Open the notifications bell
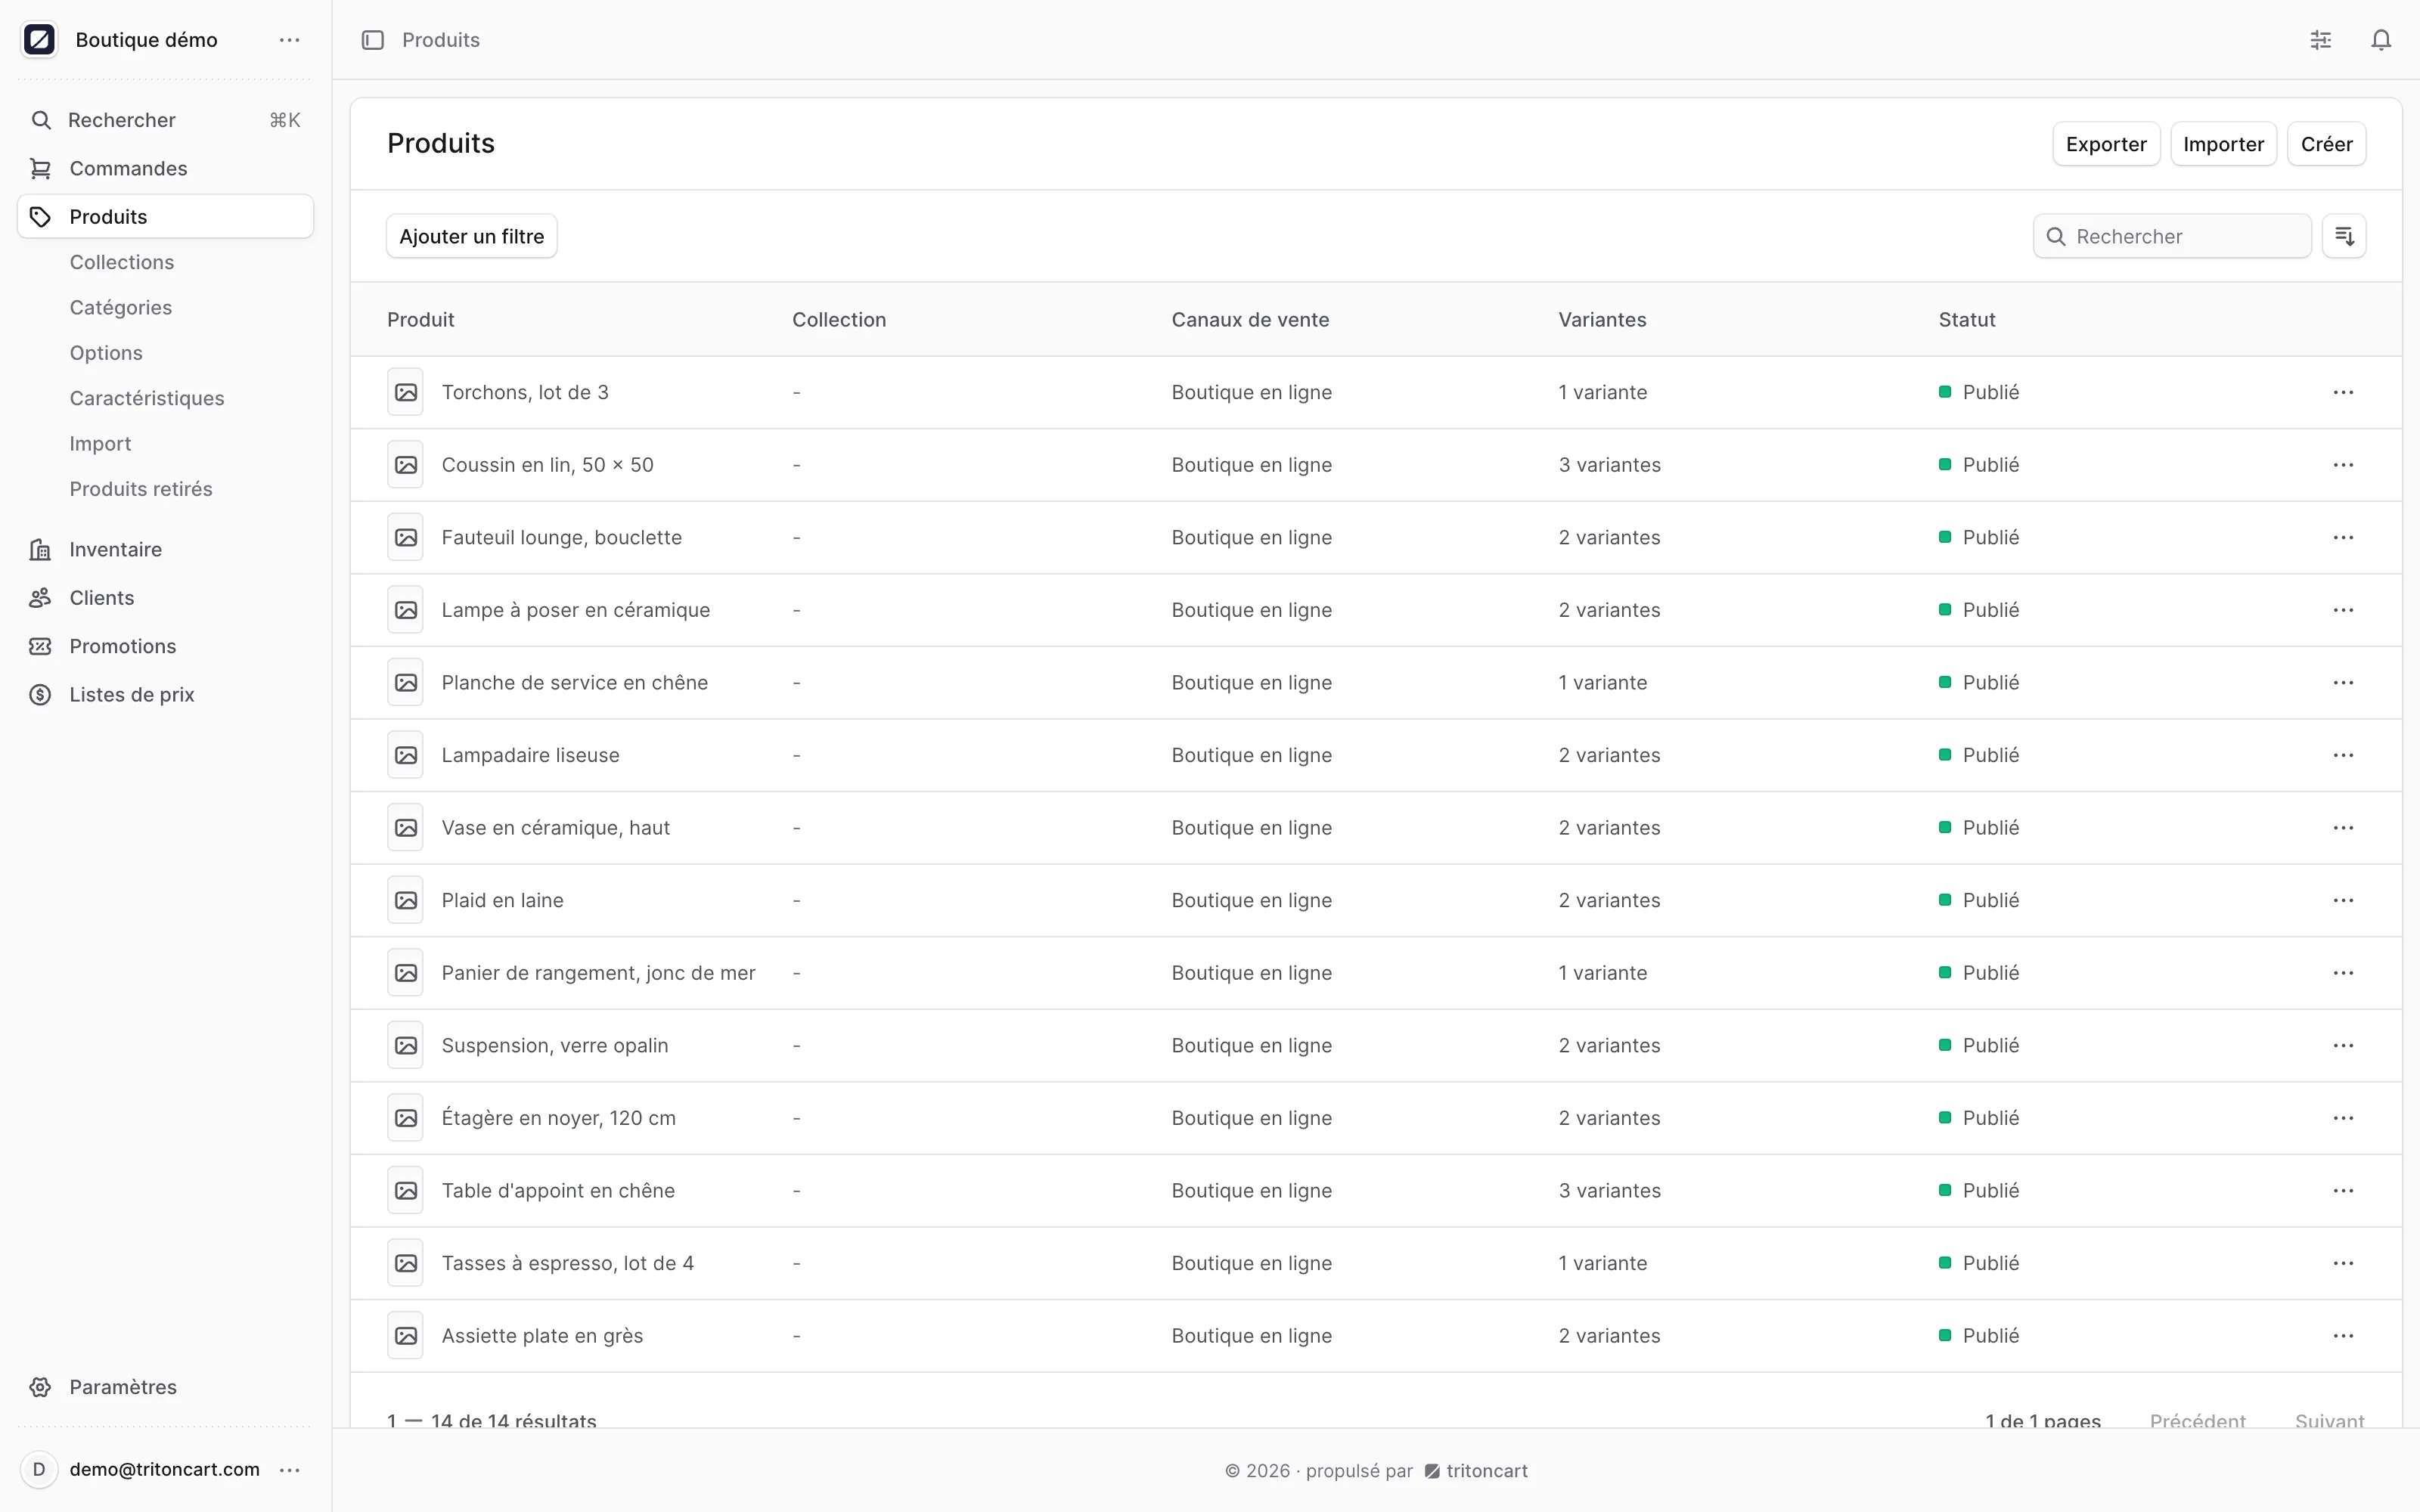This screenshot has width=2420, height=1512. click(2381, 40)
